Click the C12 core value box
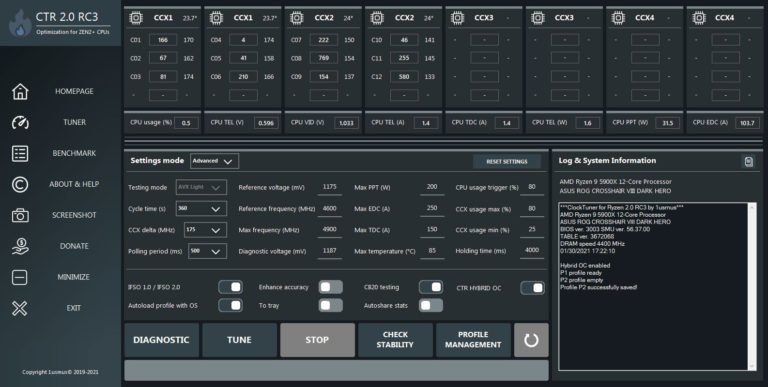The width and height of the screenshot is (768, 387). coord(404,77)
